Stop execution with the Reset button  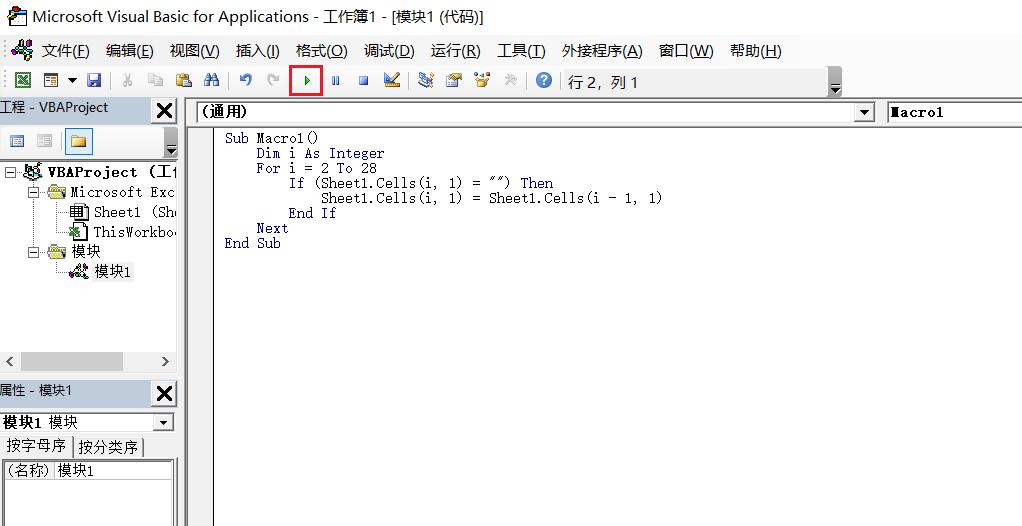click(x=364, y=81)
